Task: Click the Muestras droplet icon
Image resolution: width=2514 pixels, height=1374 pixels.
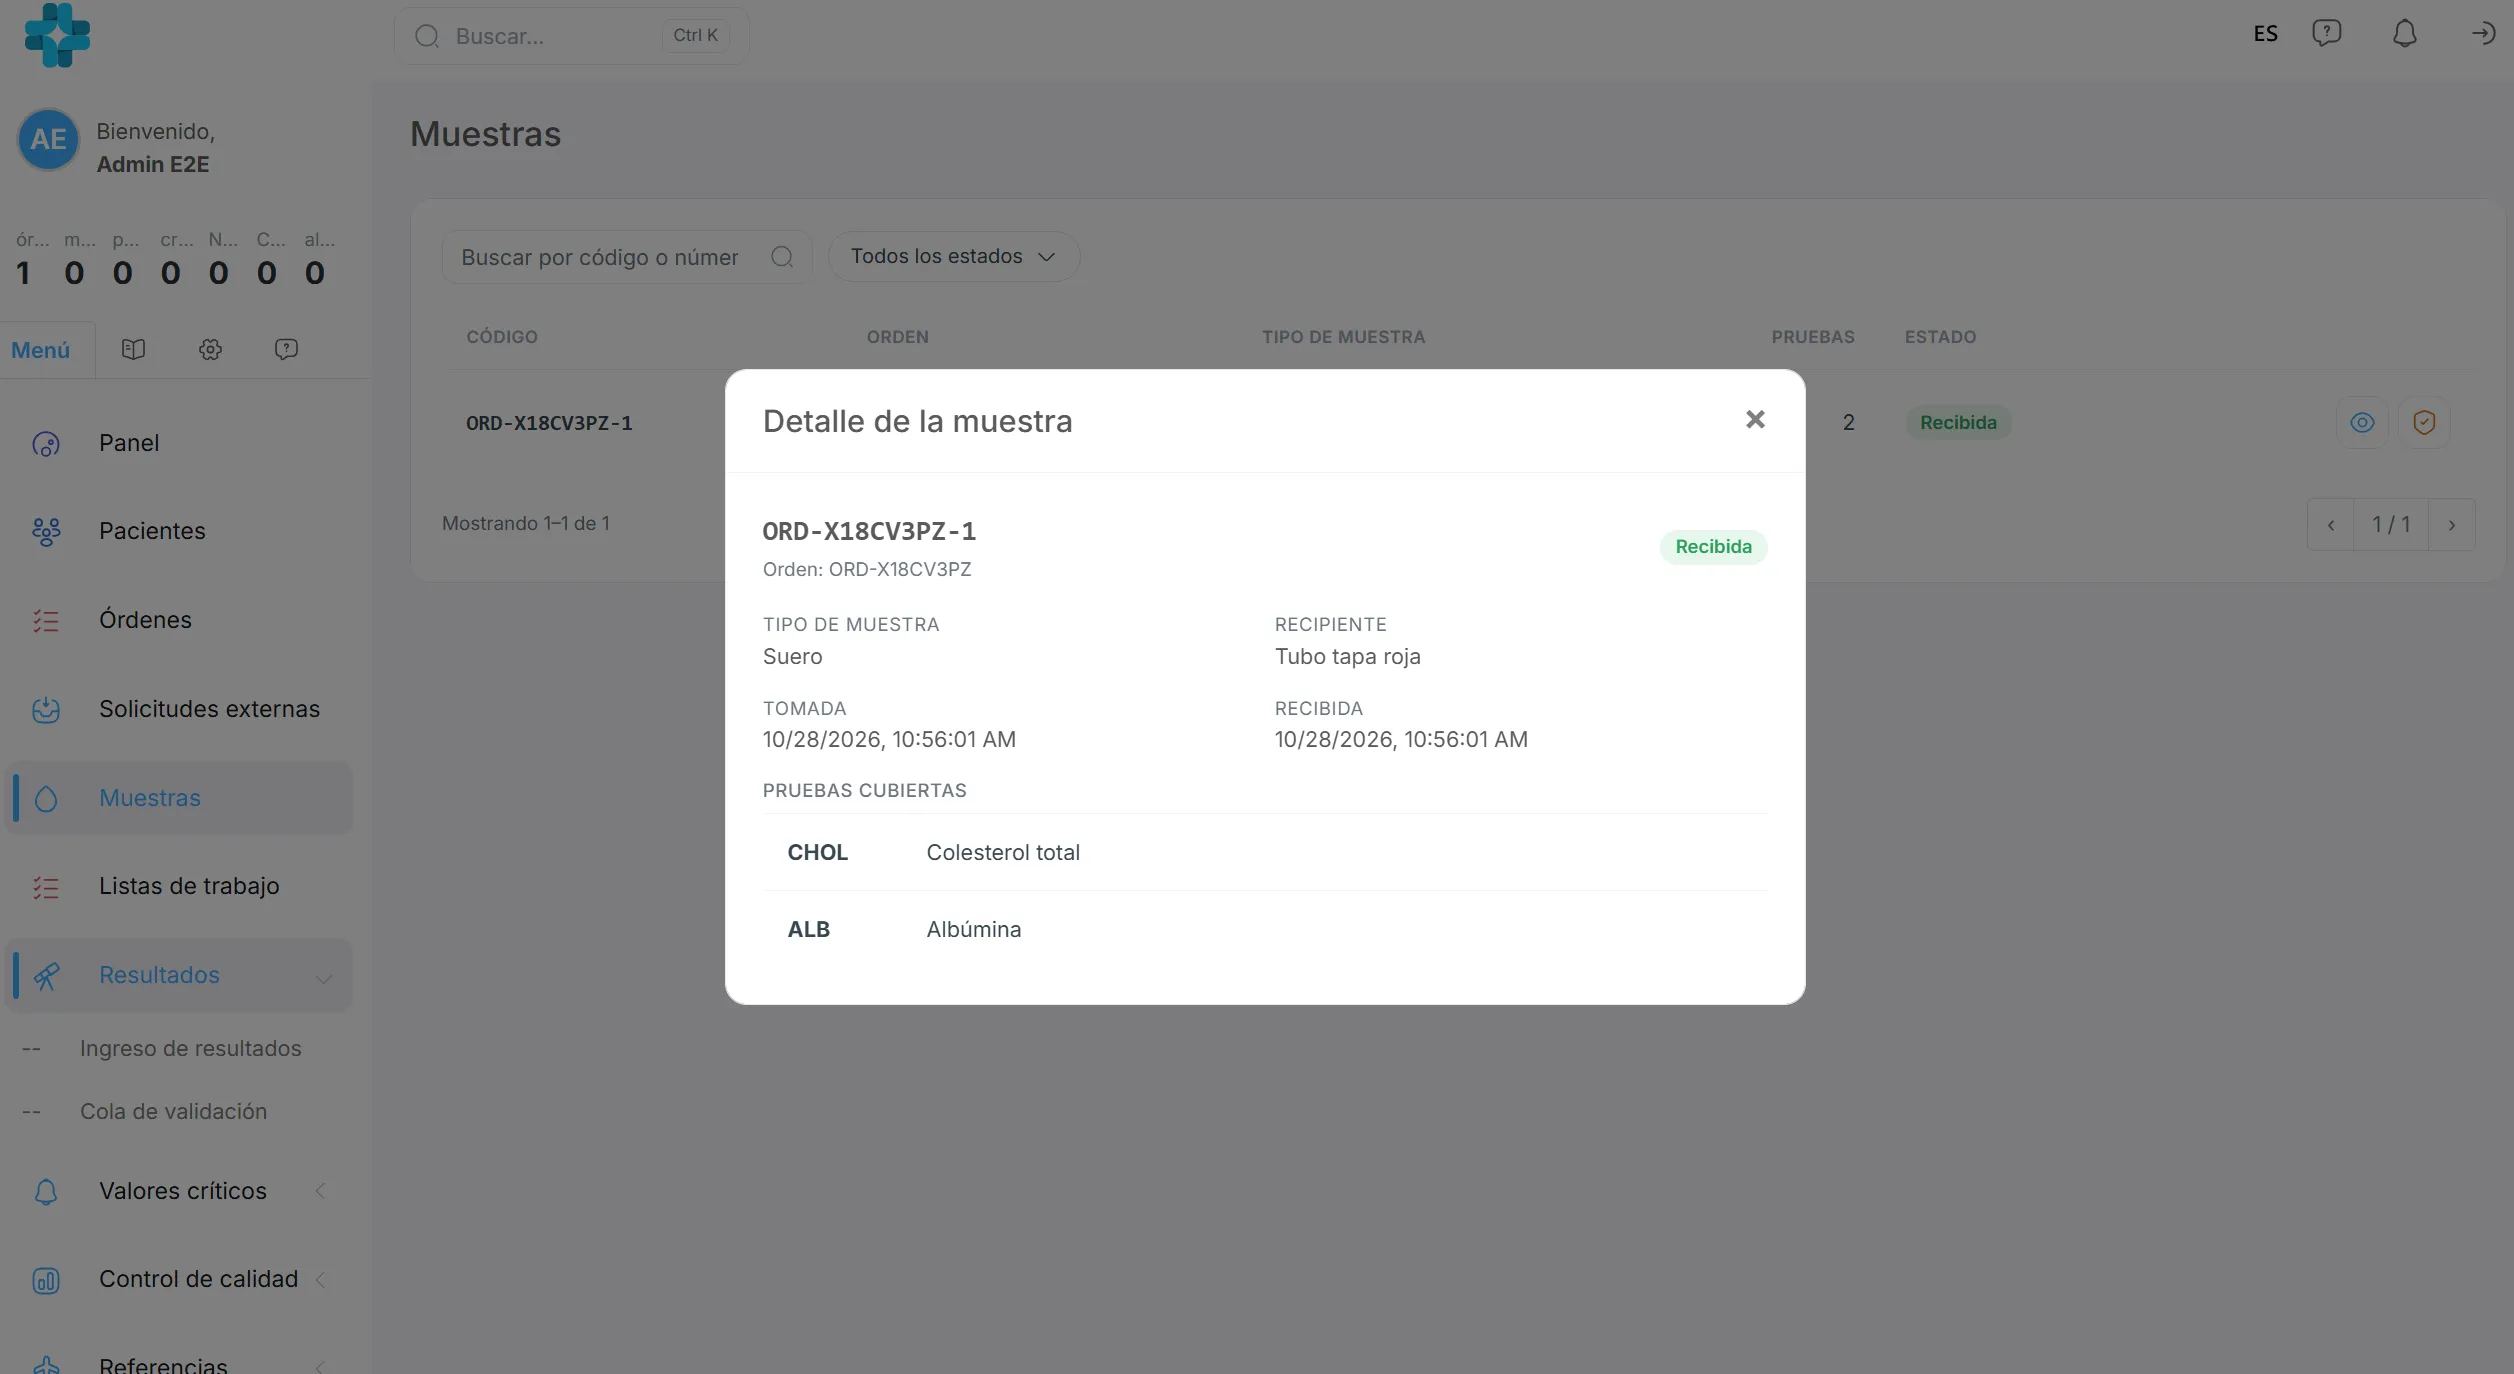Action: [46, 799]
